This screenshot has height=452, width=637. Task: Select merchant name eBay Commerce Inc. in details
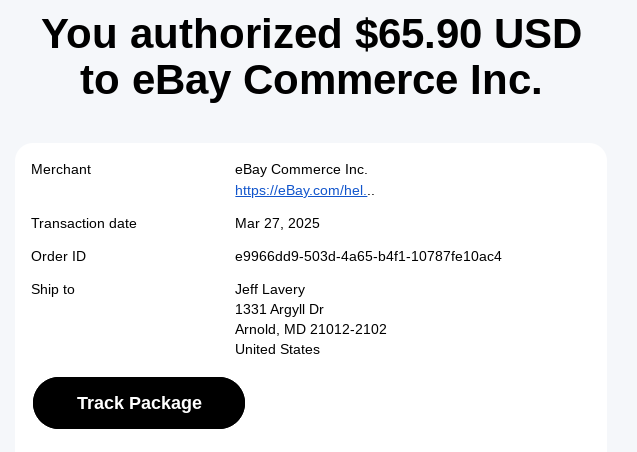(301, 169)
